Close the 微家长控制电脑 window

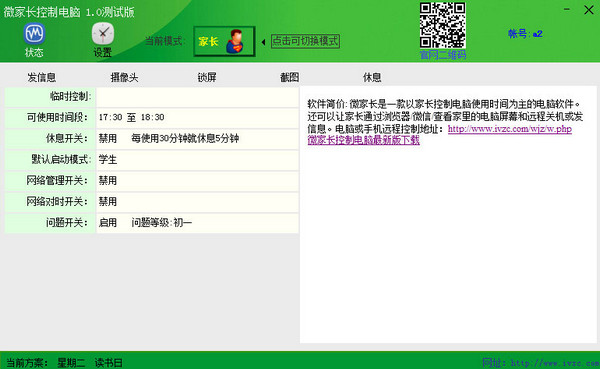589,10
